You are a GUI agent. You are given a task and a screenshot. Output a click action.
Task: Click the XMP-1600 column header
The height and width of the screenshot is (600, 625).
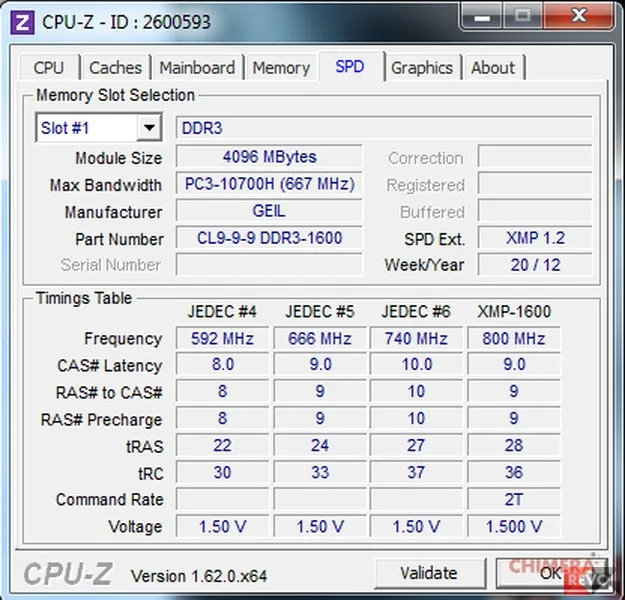[x=514, y=312]
